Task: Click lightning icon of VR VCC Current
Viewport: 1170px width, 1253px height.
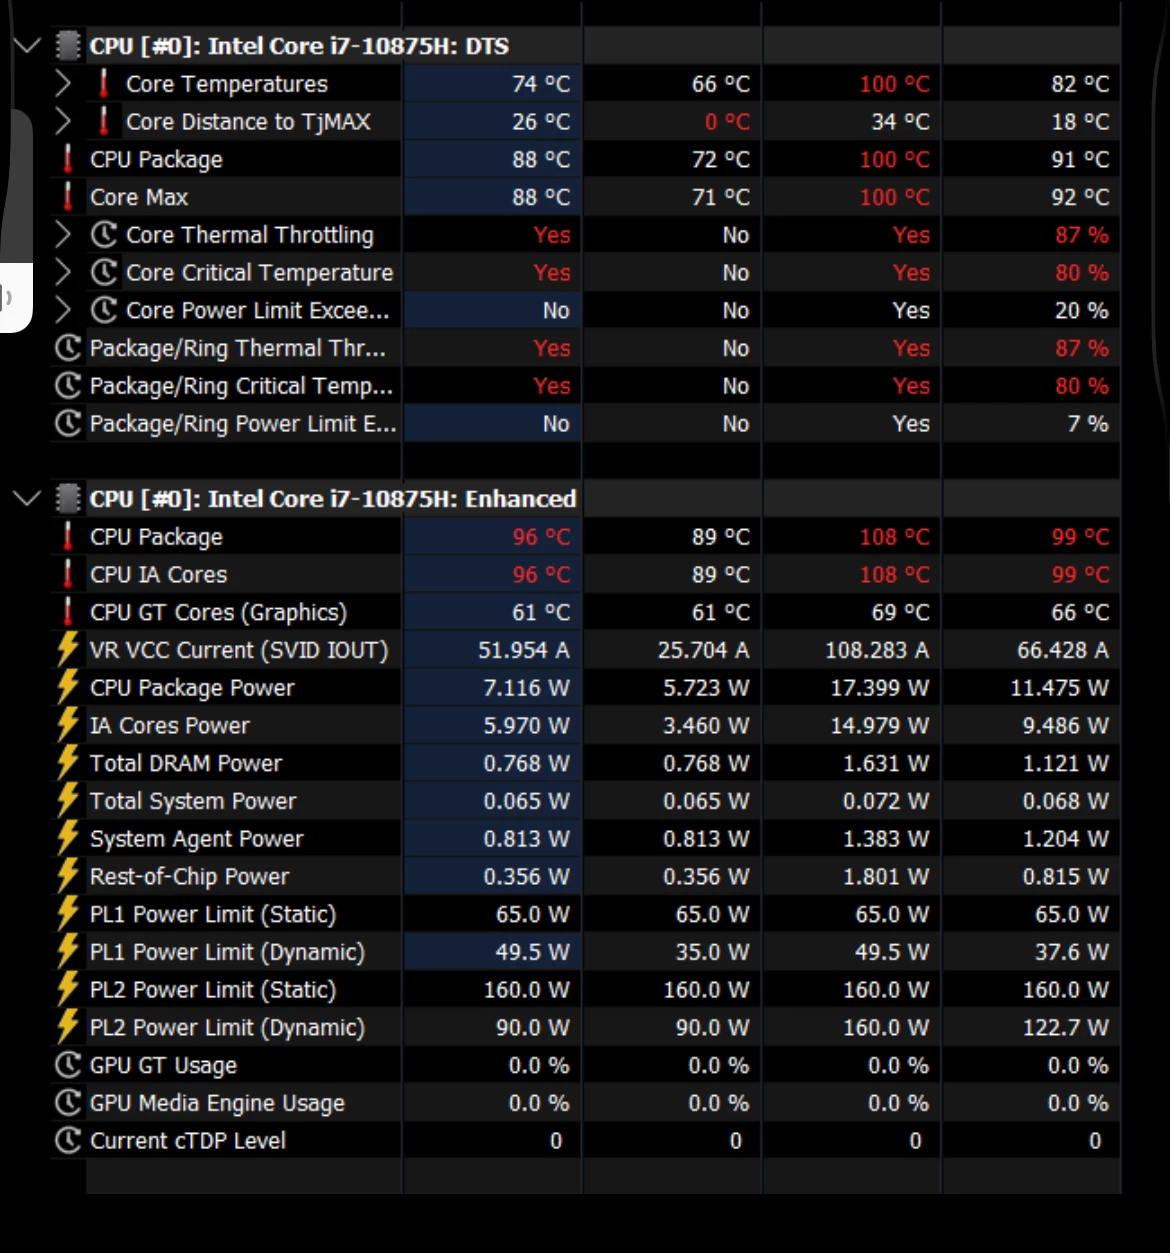Action: [68, 650]
